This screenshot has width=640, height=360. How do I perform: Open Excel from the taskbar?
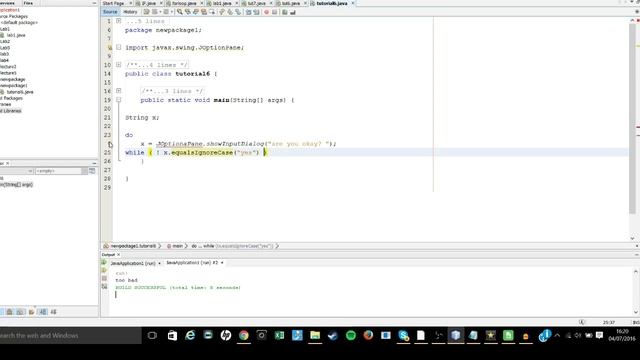[279, 336]
